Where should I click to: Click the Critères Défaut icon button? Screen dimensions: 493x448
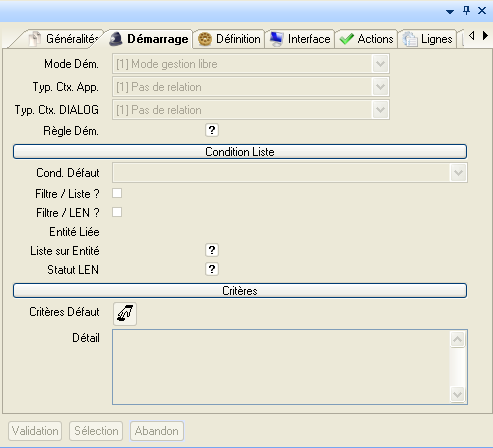pyautogui.click(x=125, y=313)
